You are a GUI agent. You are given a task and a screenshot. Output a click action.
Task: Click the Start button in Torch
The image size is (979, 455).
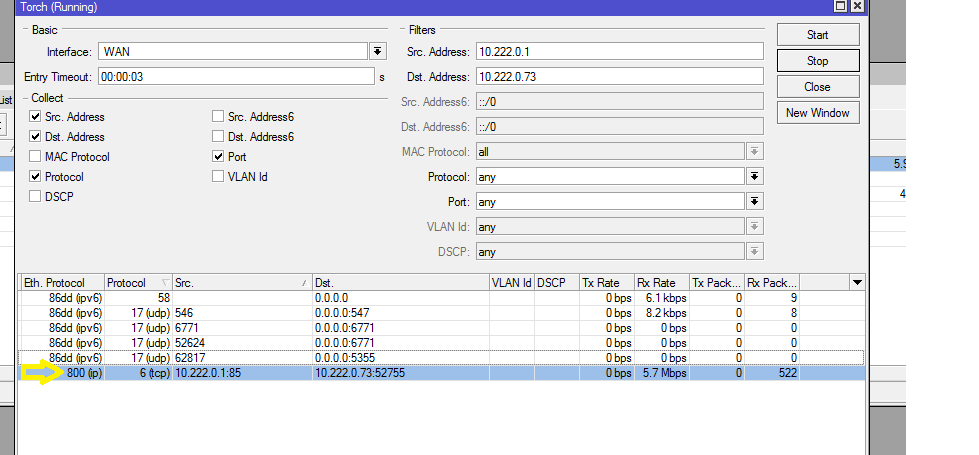click(817, 35)
